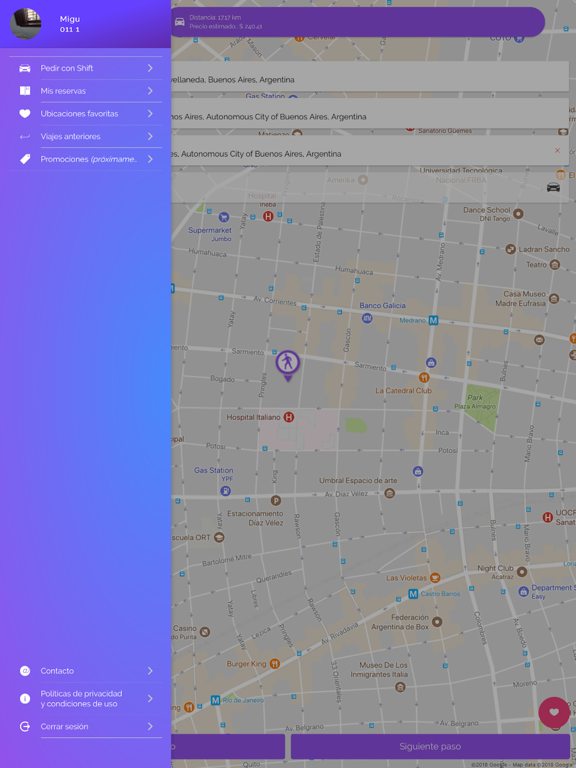Click the Siguiente paso button
This screenshot has width=576, height=768.
pos(430,746)
